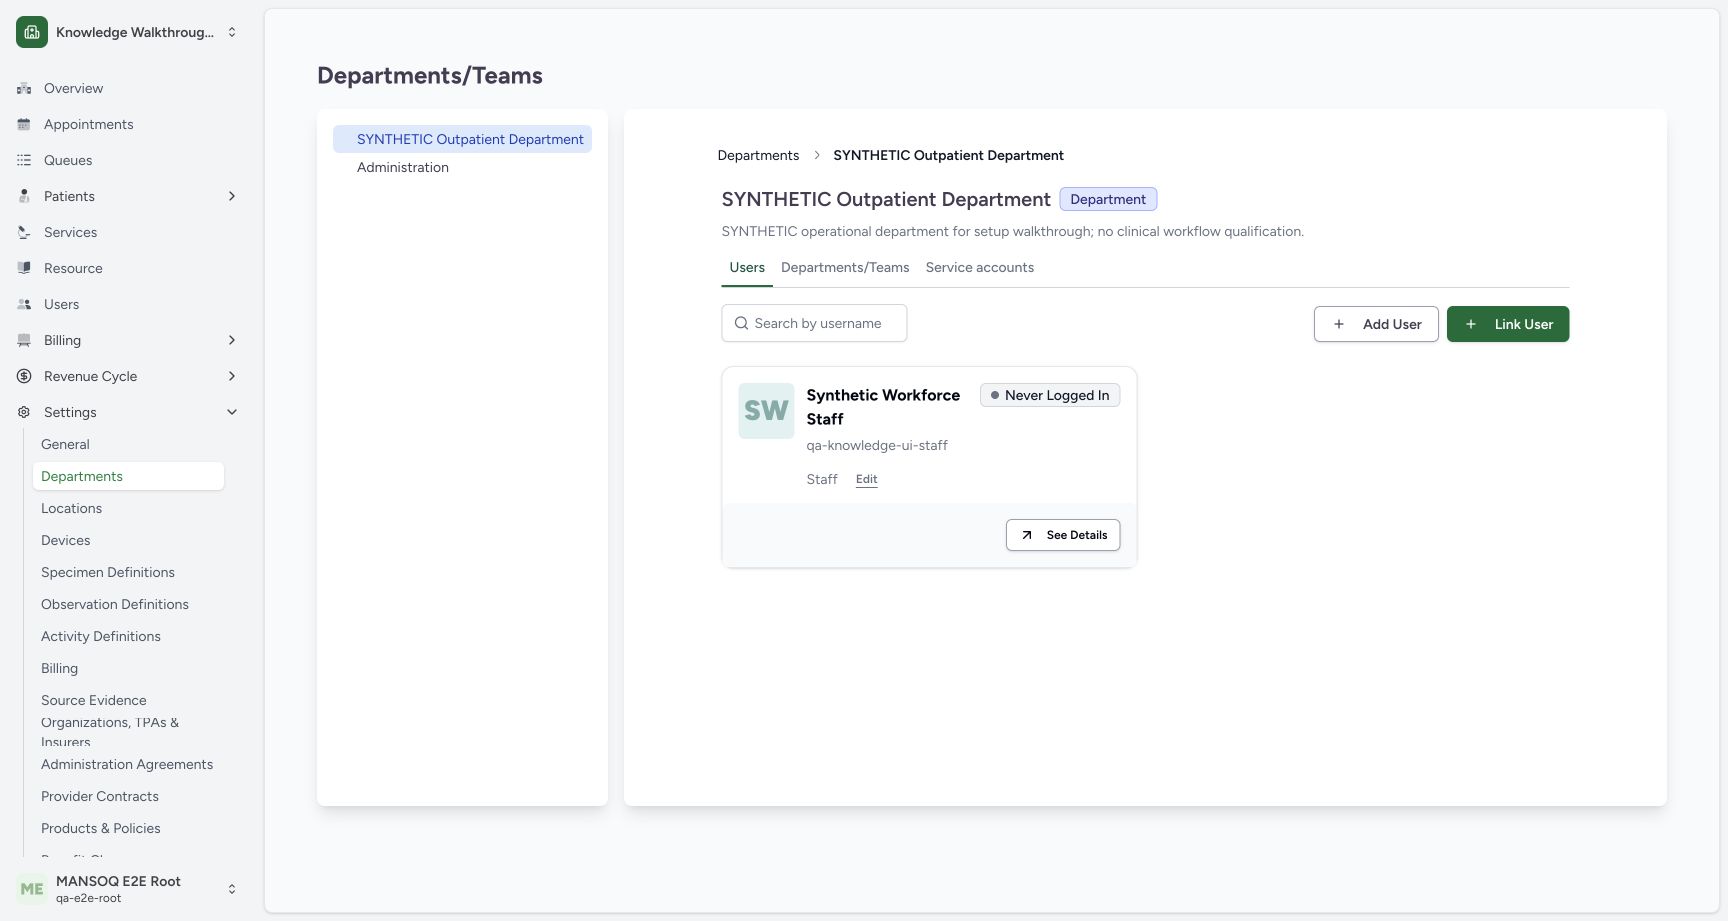1728x921 pixels.
Task: Click the Revenue Cycle dollar icon
Action: click(x=24, y=376)
